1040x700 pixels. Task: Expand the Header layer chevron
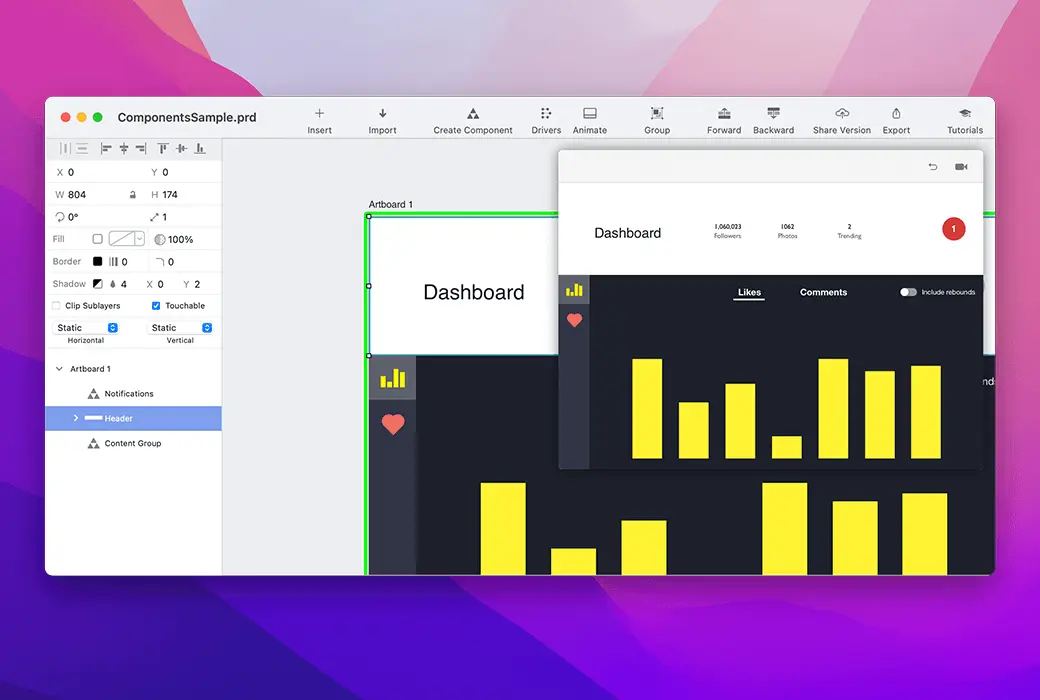76,418
